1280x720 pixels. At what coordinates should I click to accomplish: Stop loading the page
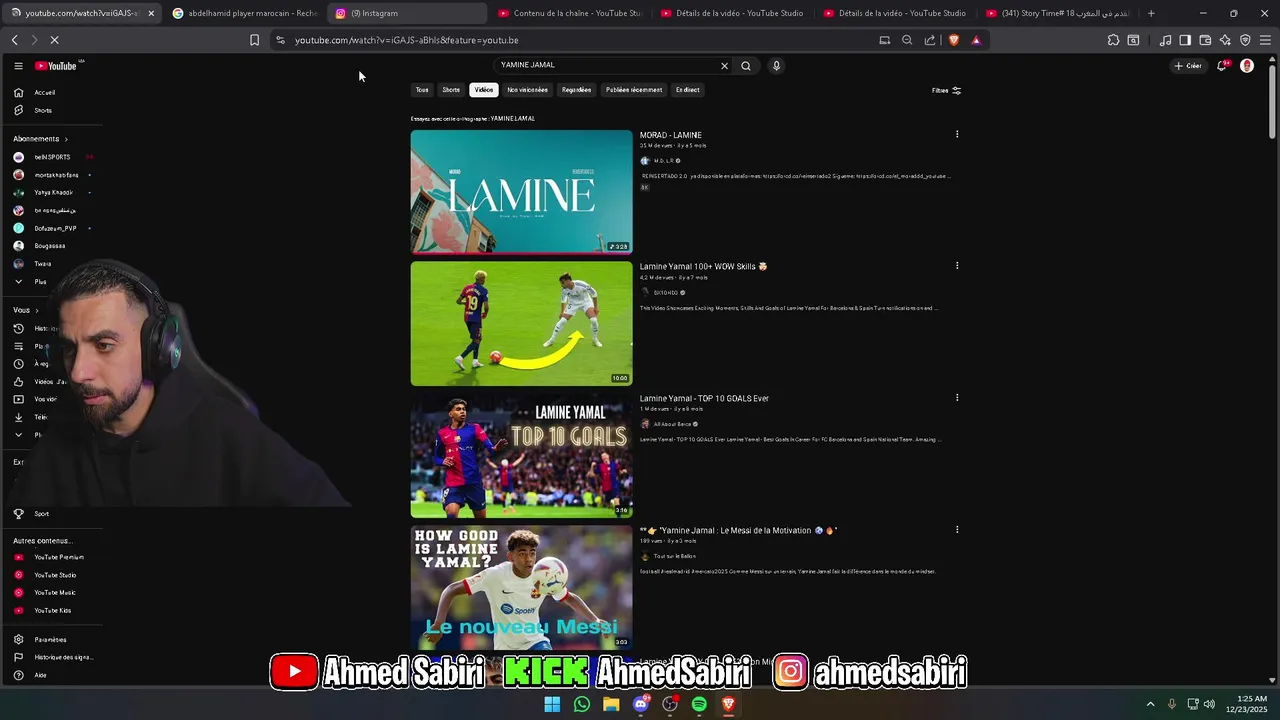click(55, 40)
